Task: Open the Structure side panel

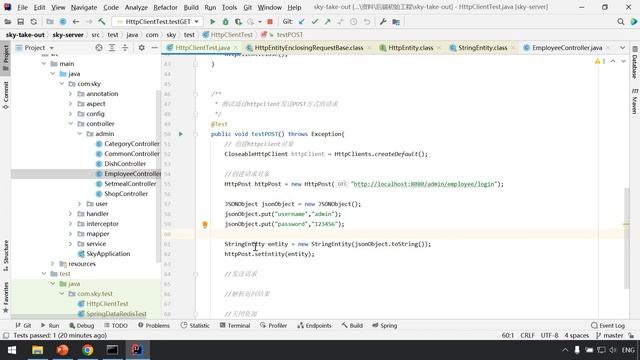Action: click(6, 256)
